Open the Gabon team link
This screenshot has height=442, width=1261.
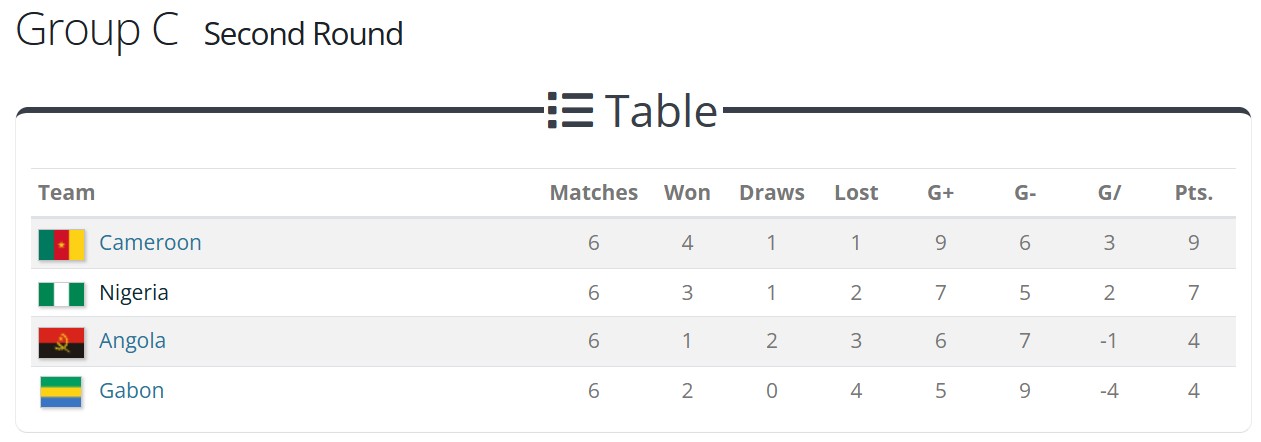(131, 391)
